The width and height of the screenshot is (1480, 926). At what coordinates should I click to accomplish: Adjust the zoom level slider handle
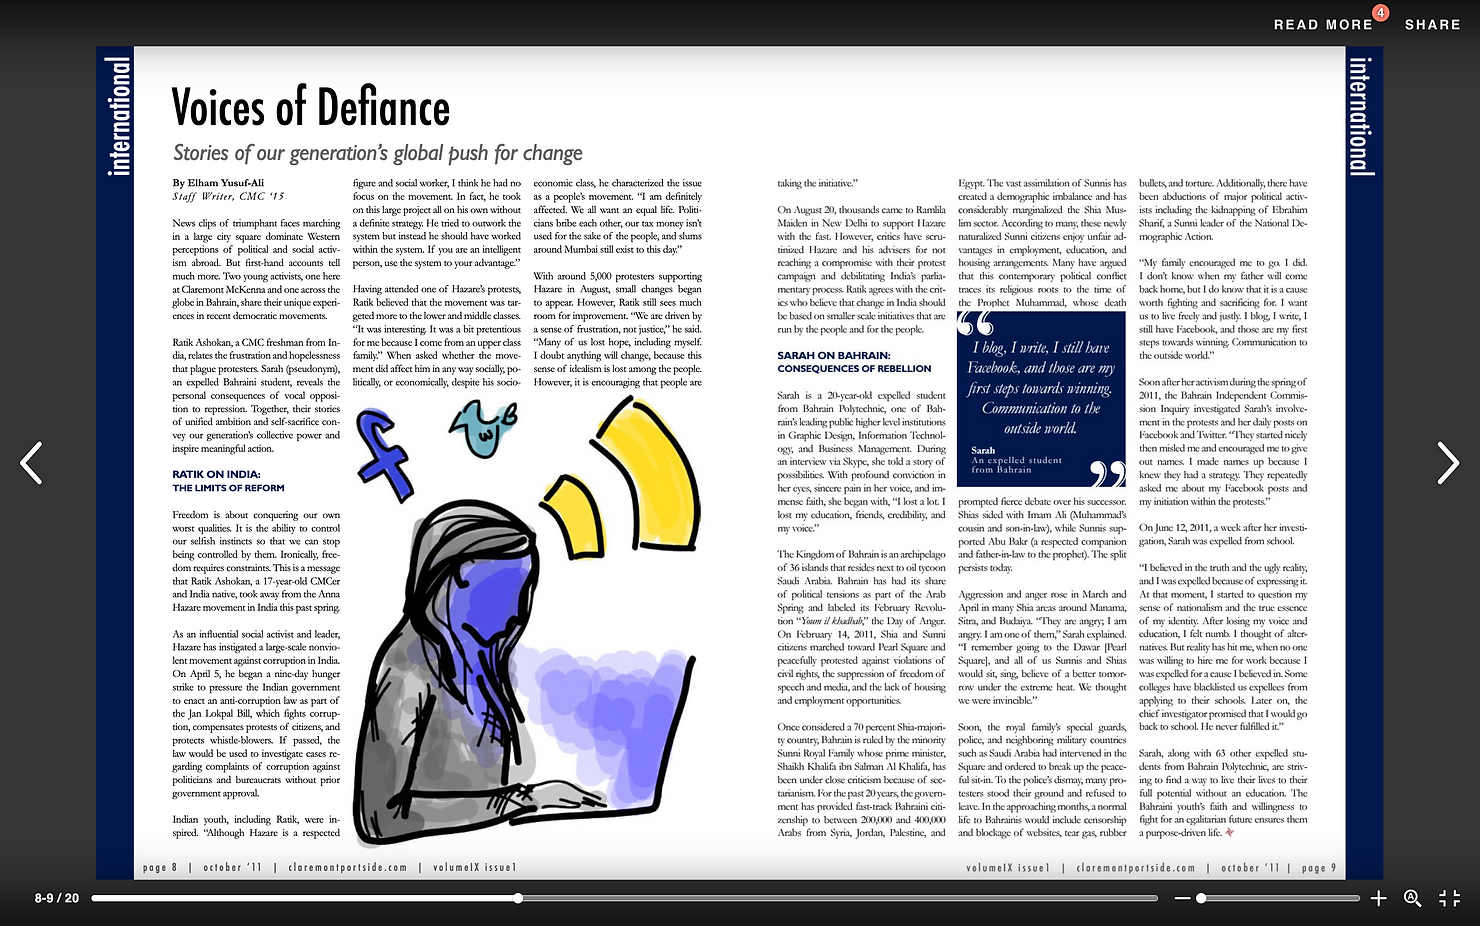click(1201, 898)
